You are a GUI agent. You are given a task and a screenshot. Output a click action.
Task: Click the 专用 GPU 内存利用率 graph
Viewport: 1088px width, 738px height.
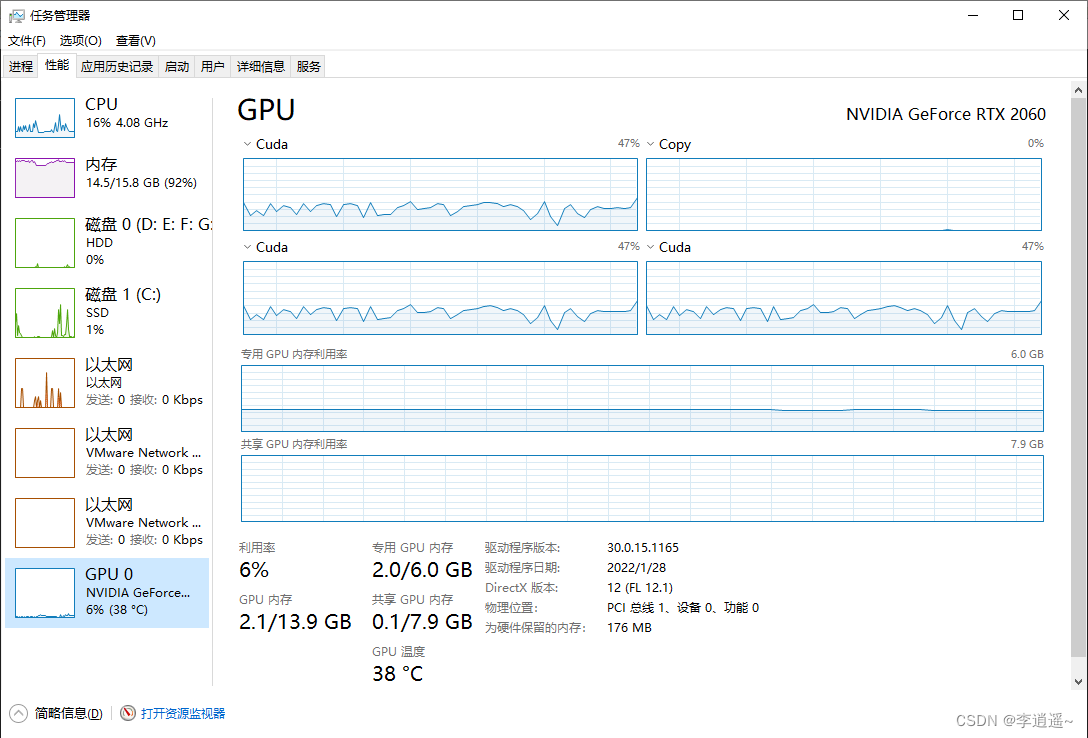tap(642, 398)
